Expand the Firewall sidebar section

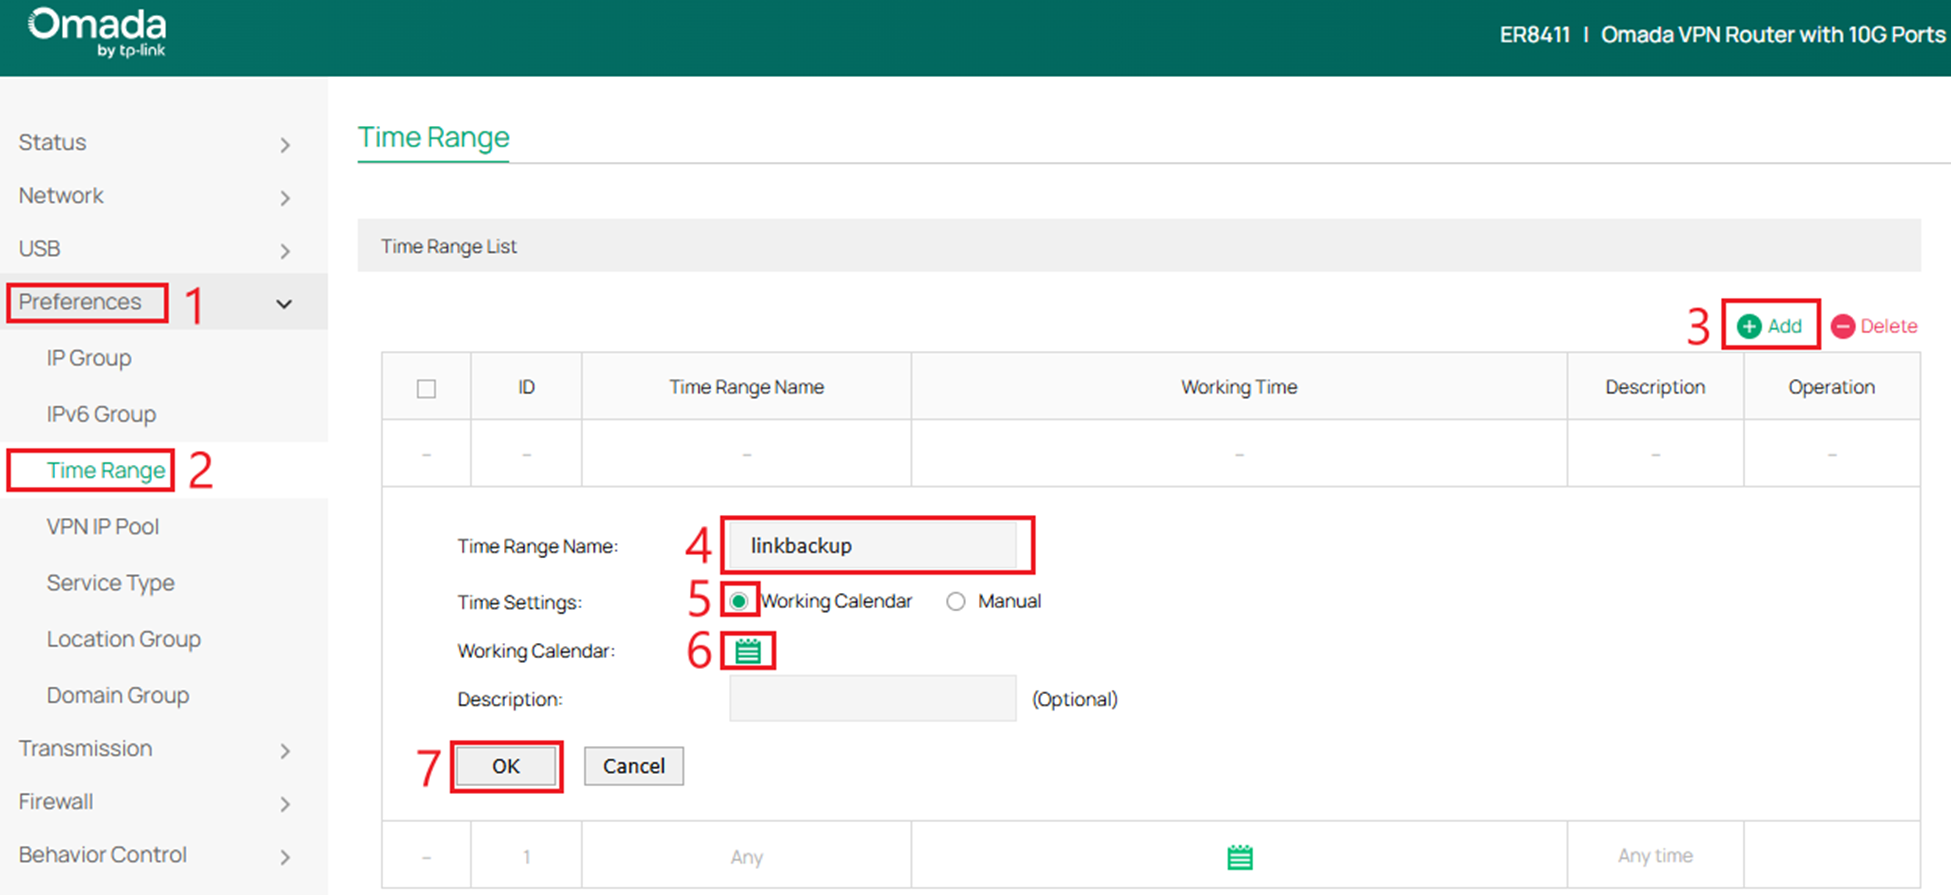coord(285,804)
